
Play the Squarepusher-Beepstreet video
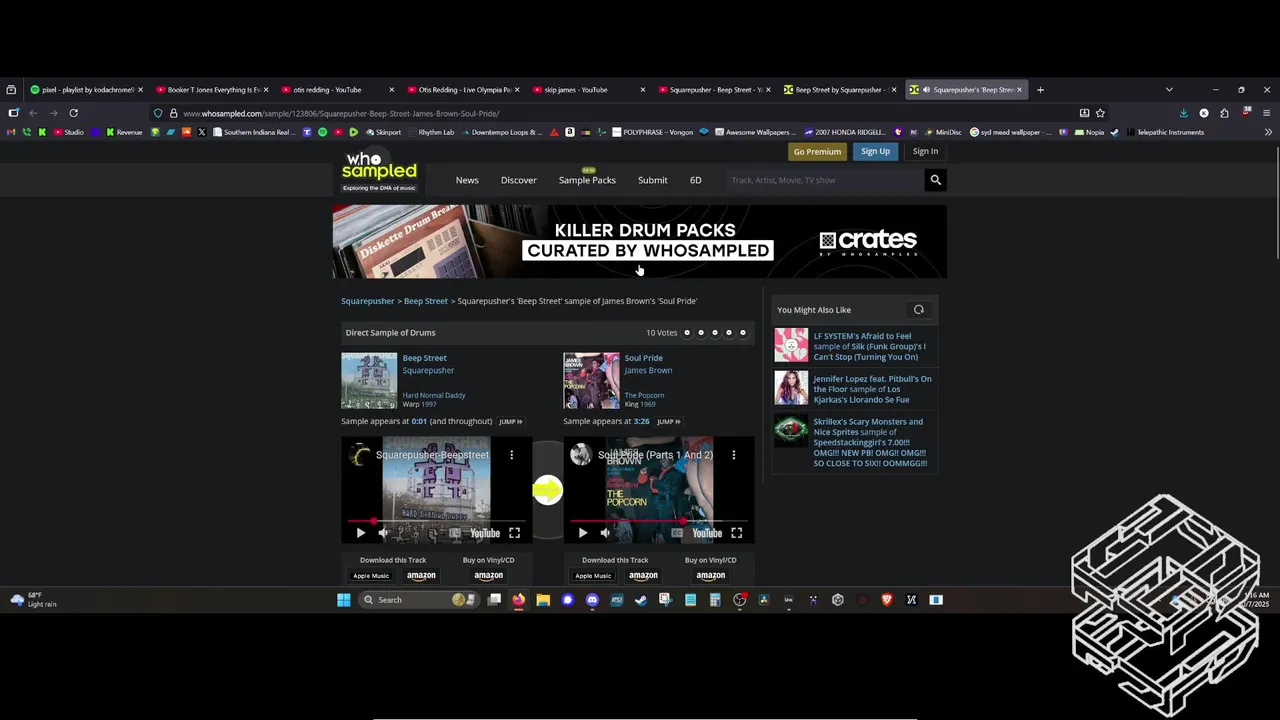[x=361, y=533]
